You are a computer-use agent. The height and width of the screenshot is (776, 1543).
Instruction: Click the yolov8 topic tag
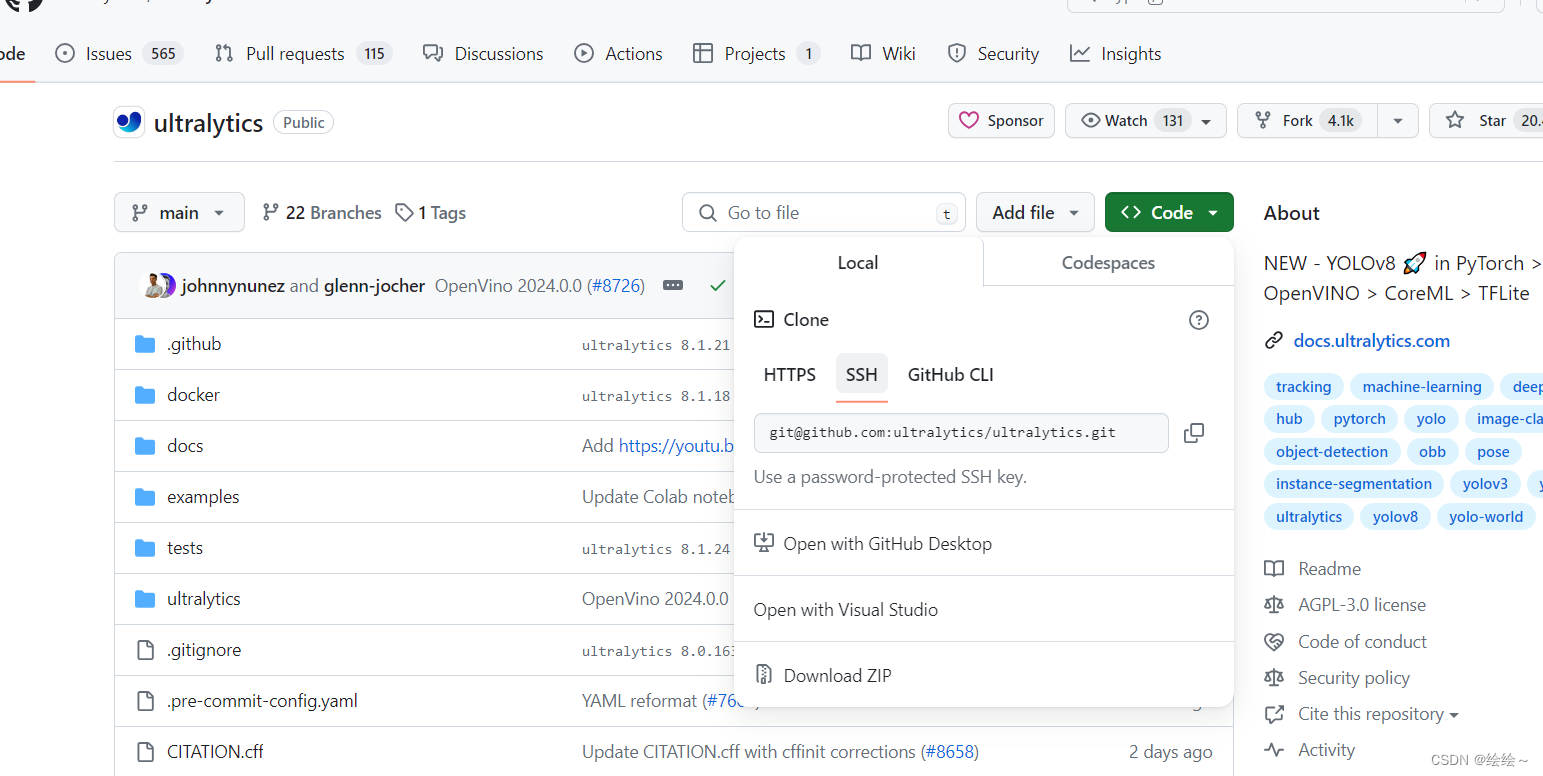click(x=1395, y=517)
